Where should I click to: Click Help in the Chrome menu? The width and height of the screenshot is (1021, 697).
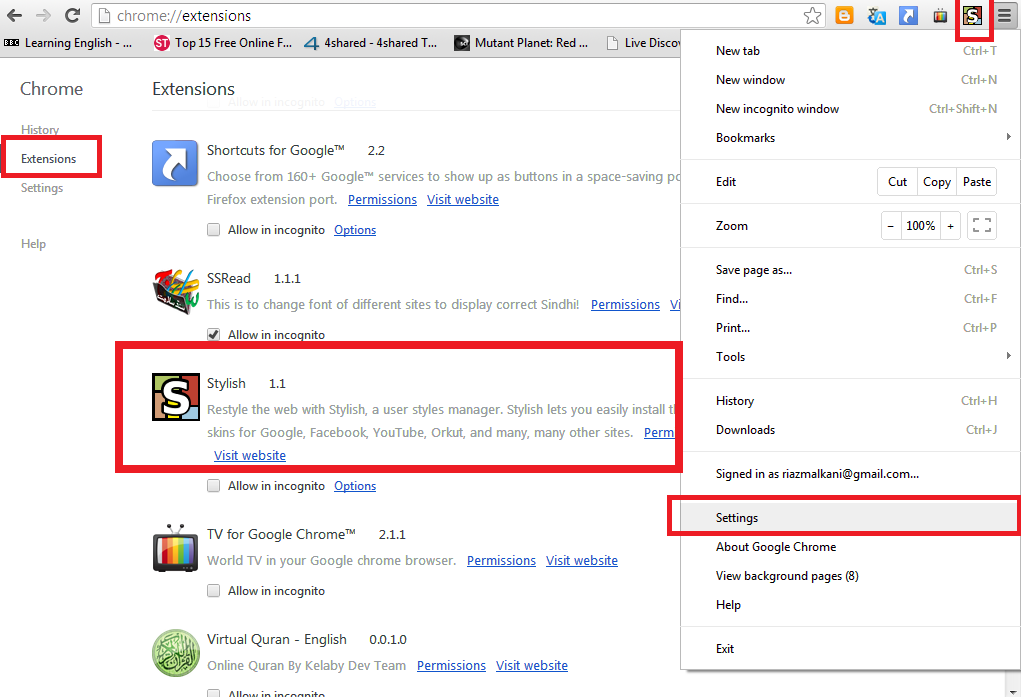[x=850, y=605]
